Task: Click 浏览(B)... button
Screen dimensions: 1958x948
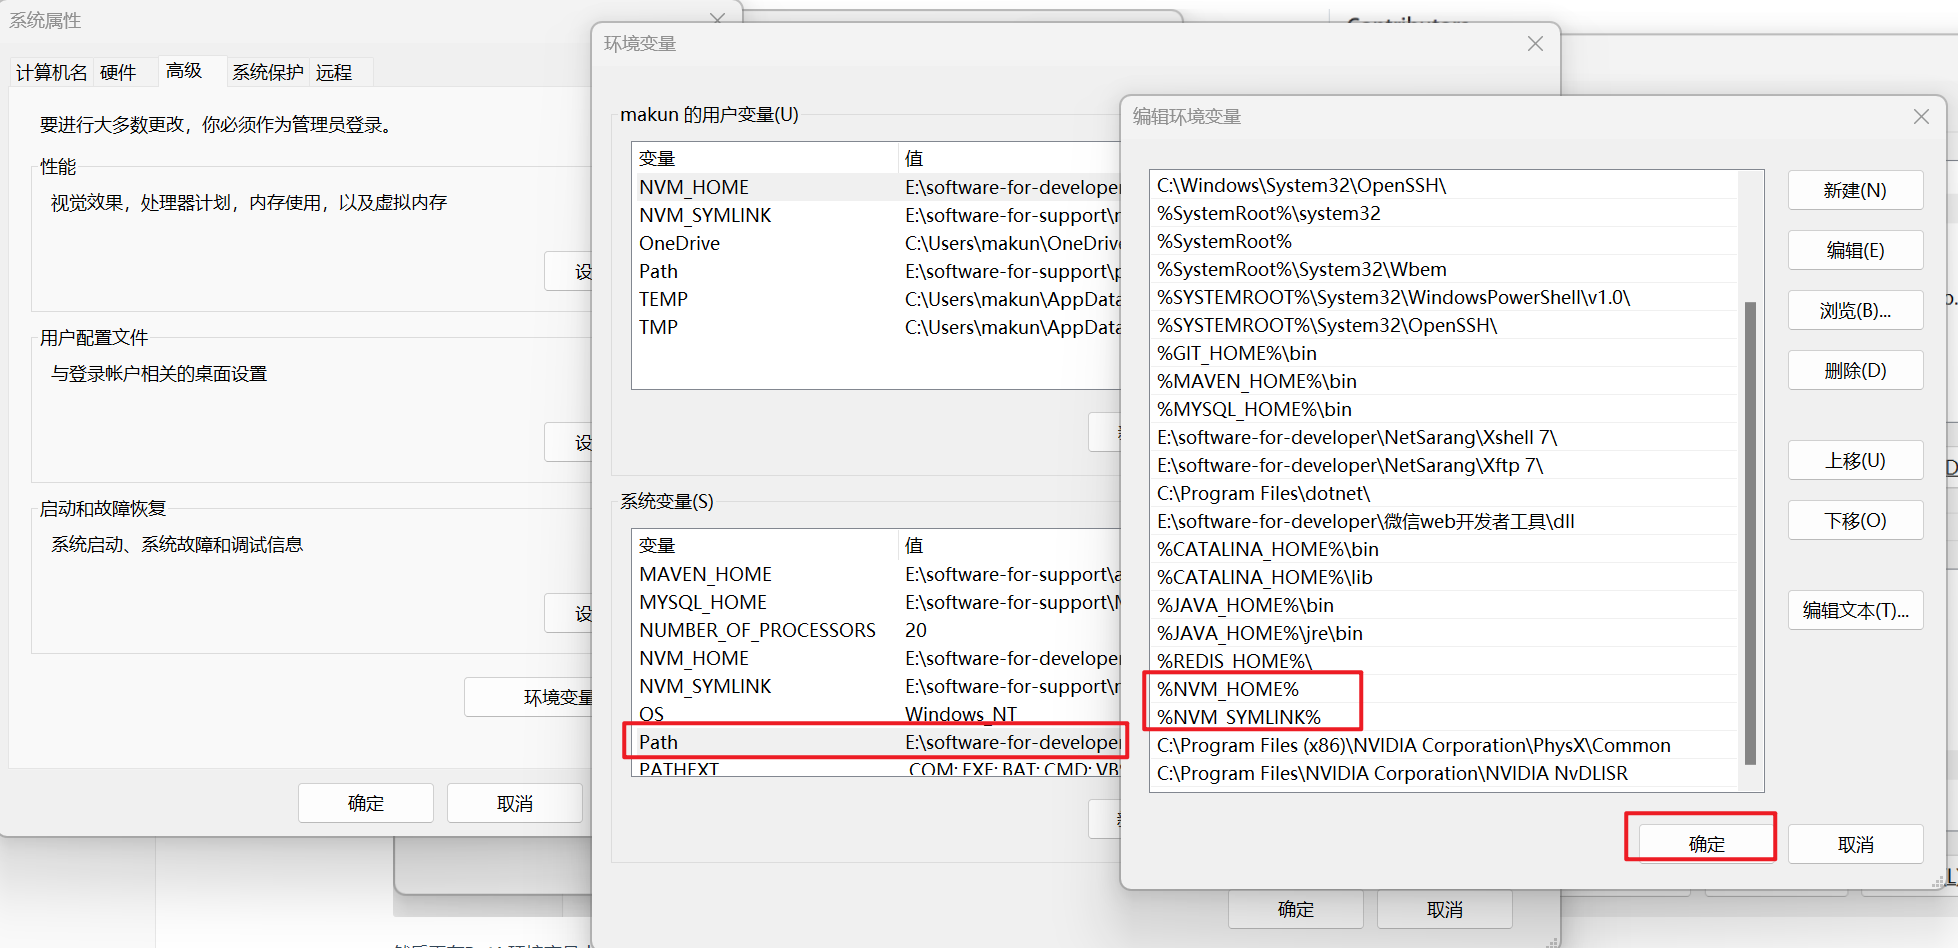Action: (1855, 310)
